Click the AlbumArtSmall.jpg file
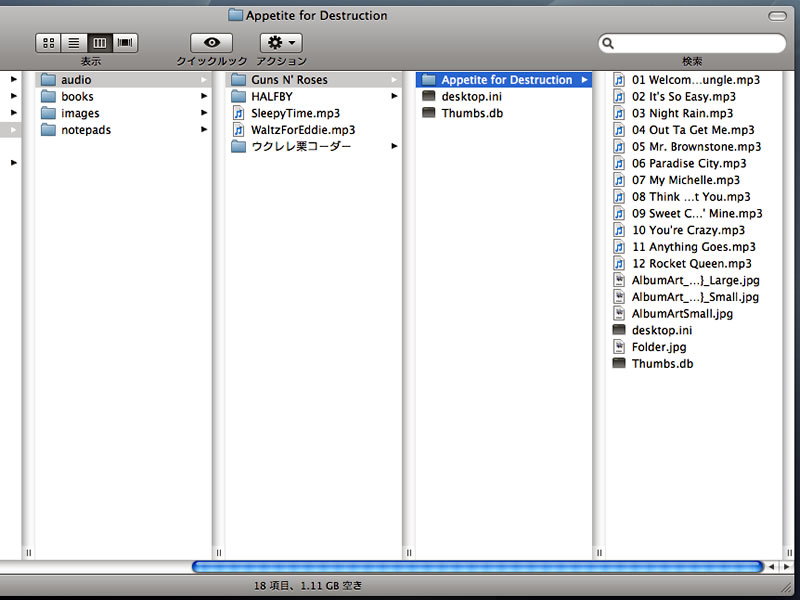Screen dimensions: 800x600 [x=682, y=314]
